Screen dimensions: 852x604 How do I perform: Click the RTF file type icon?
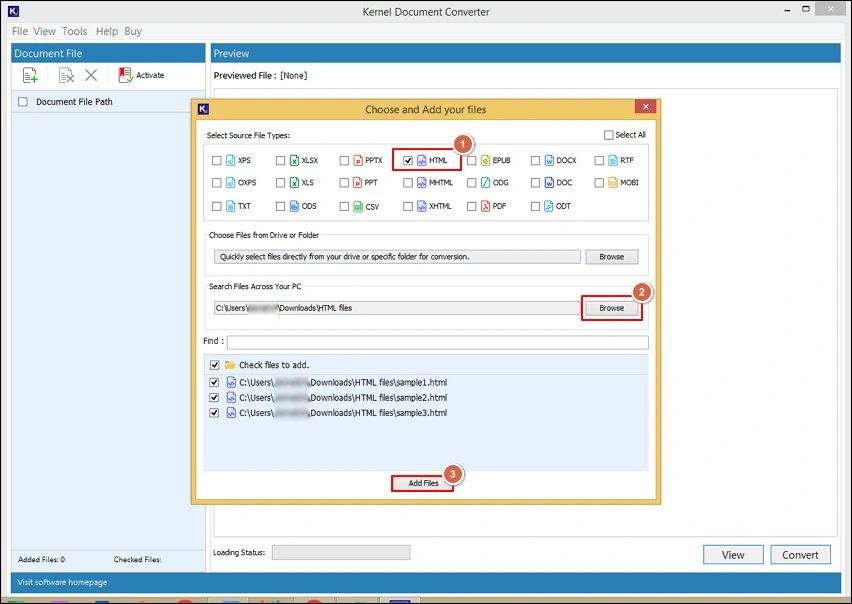[612, 160]
